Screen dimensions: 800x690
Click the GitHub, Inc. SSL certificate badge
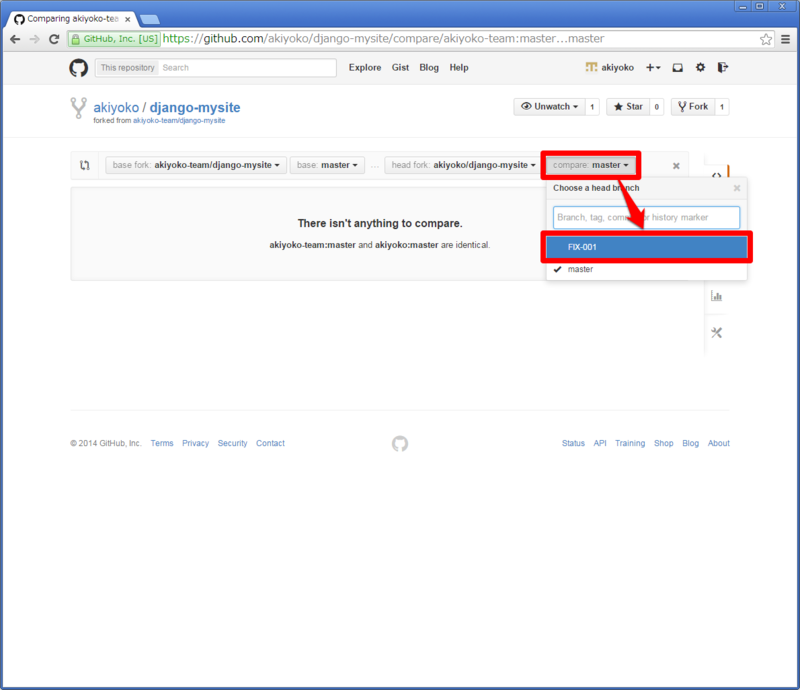pos(115,39)
